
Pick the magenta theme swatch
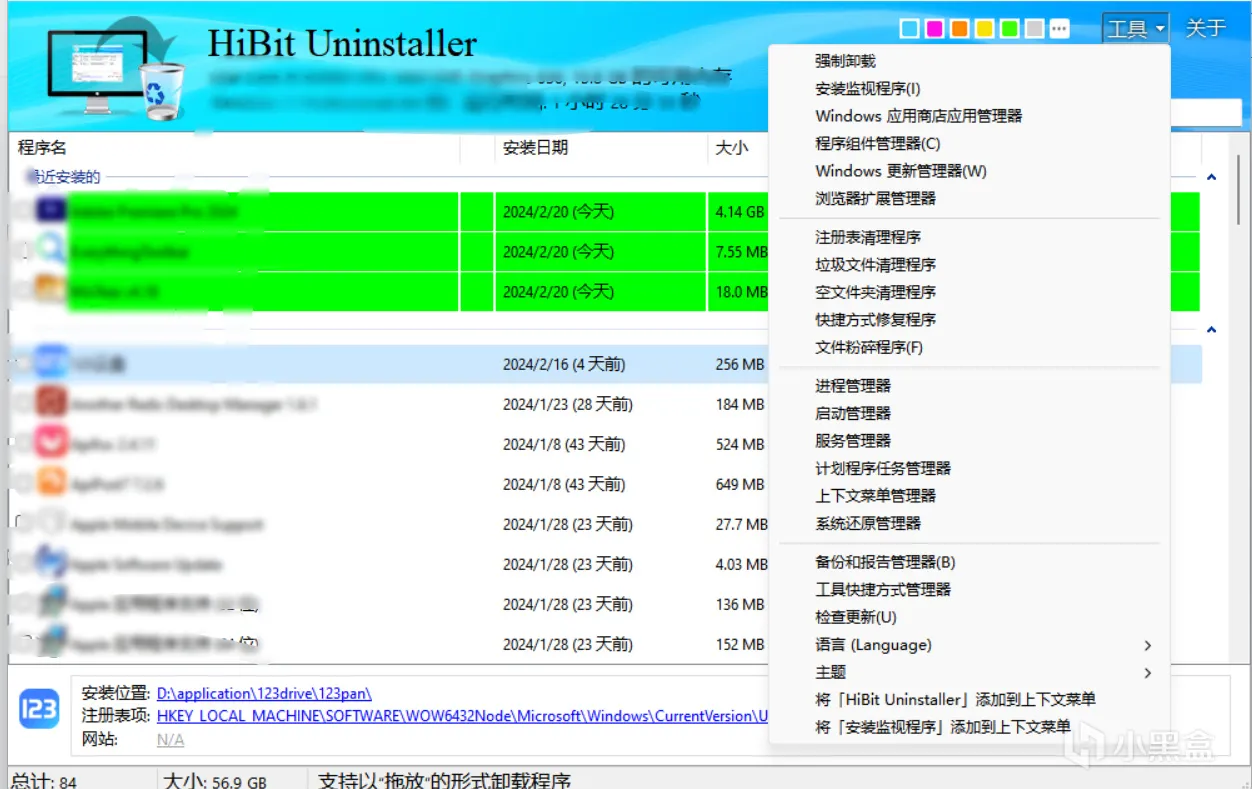[x=934, y=29]
